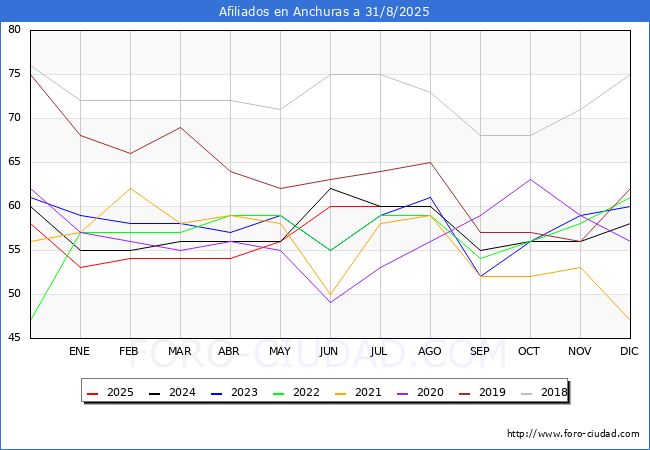Viewport: 650px width, 450px height.
Task: Click the ABR month axis label
Action: coord(229,351)
